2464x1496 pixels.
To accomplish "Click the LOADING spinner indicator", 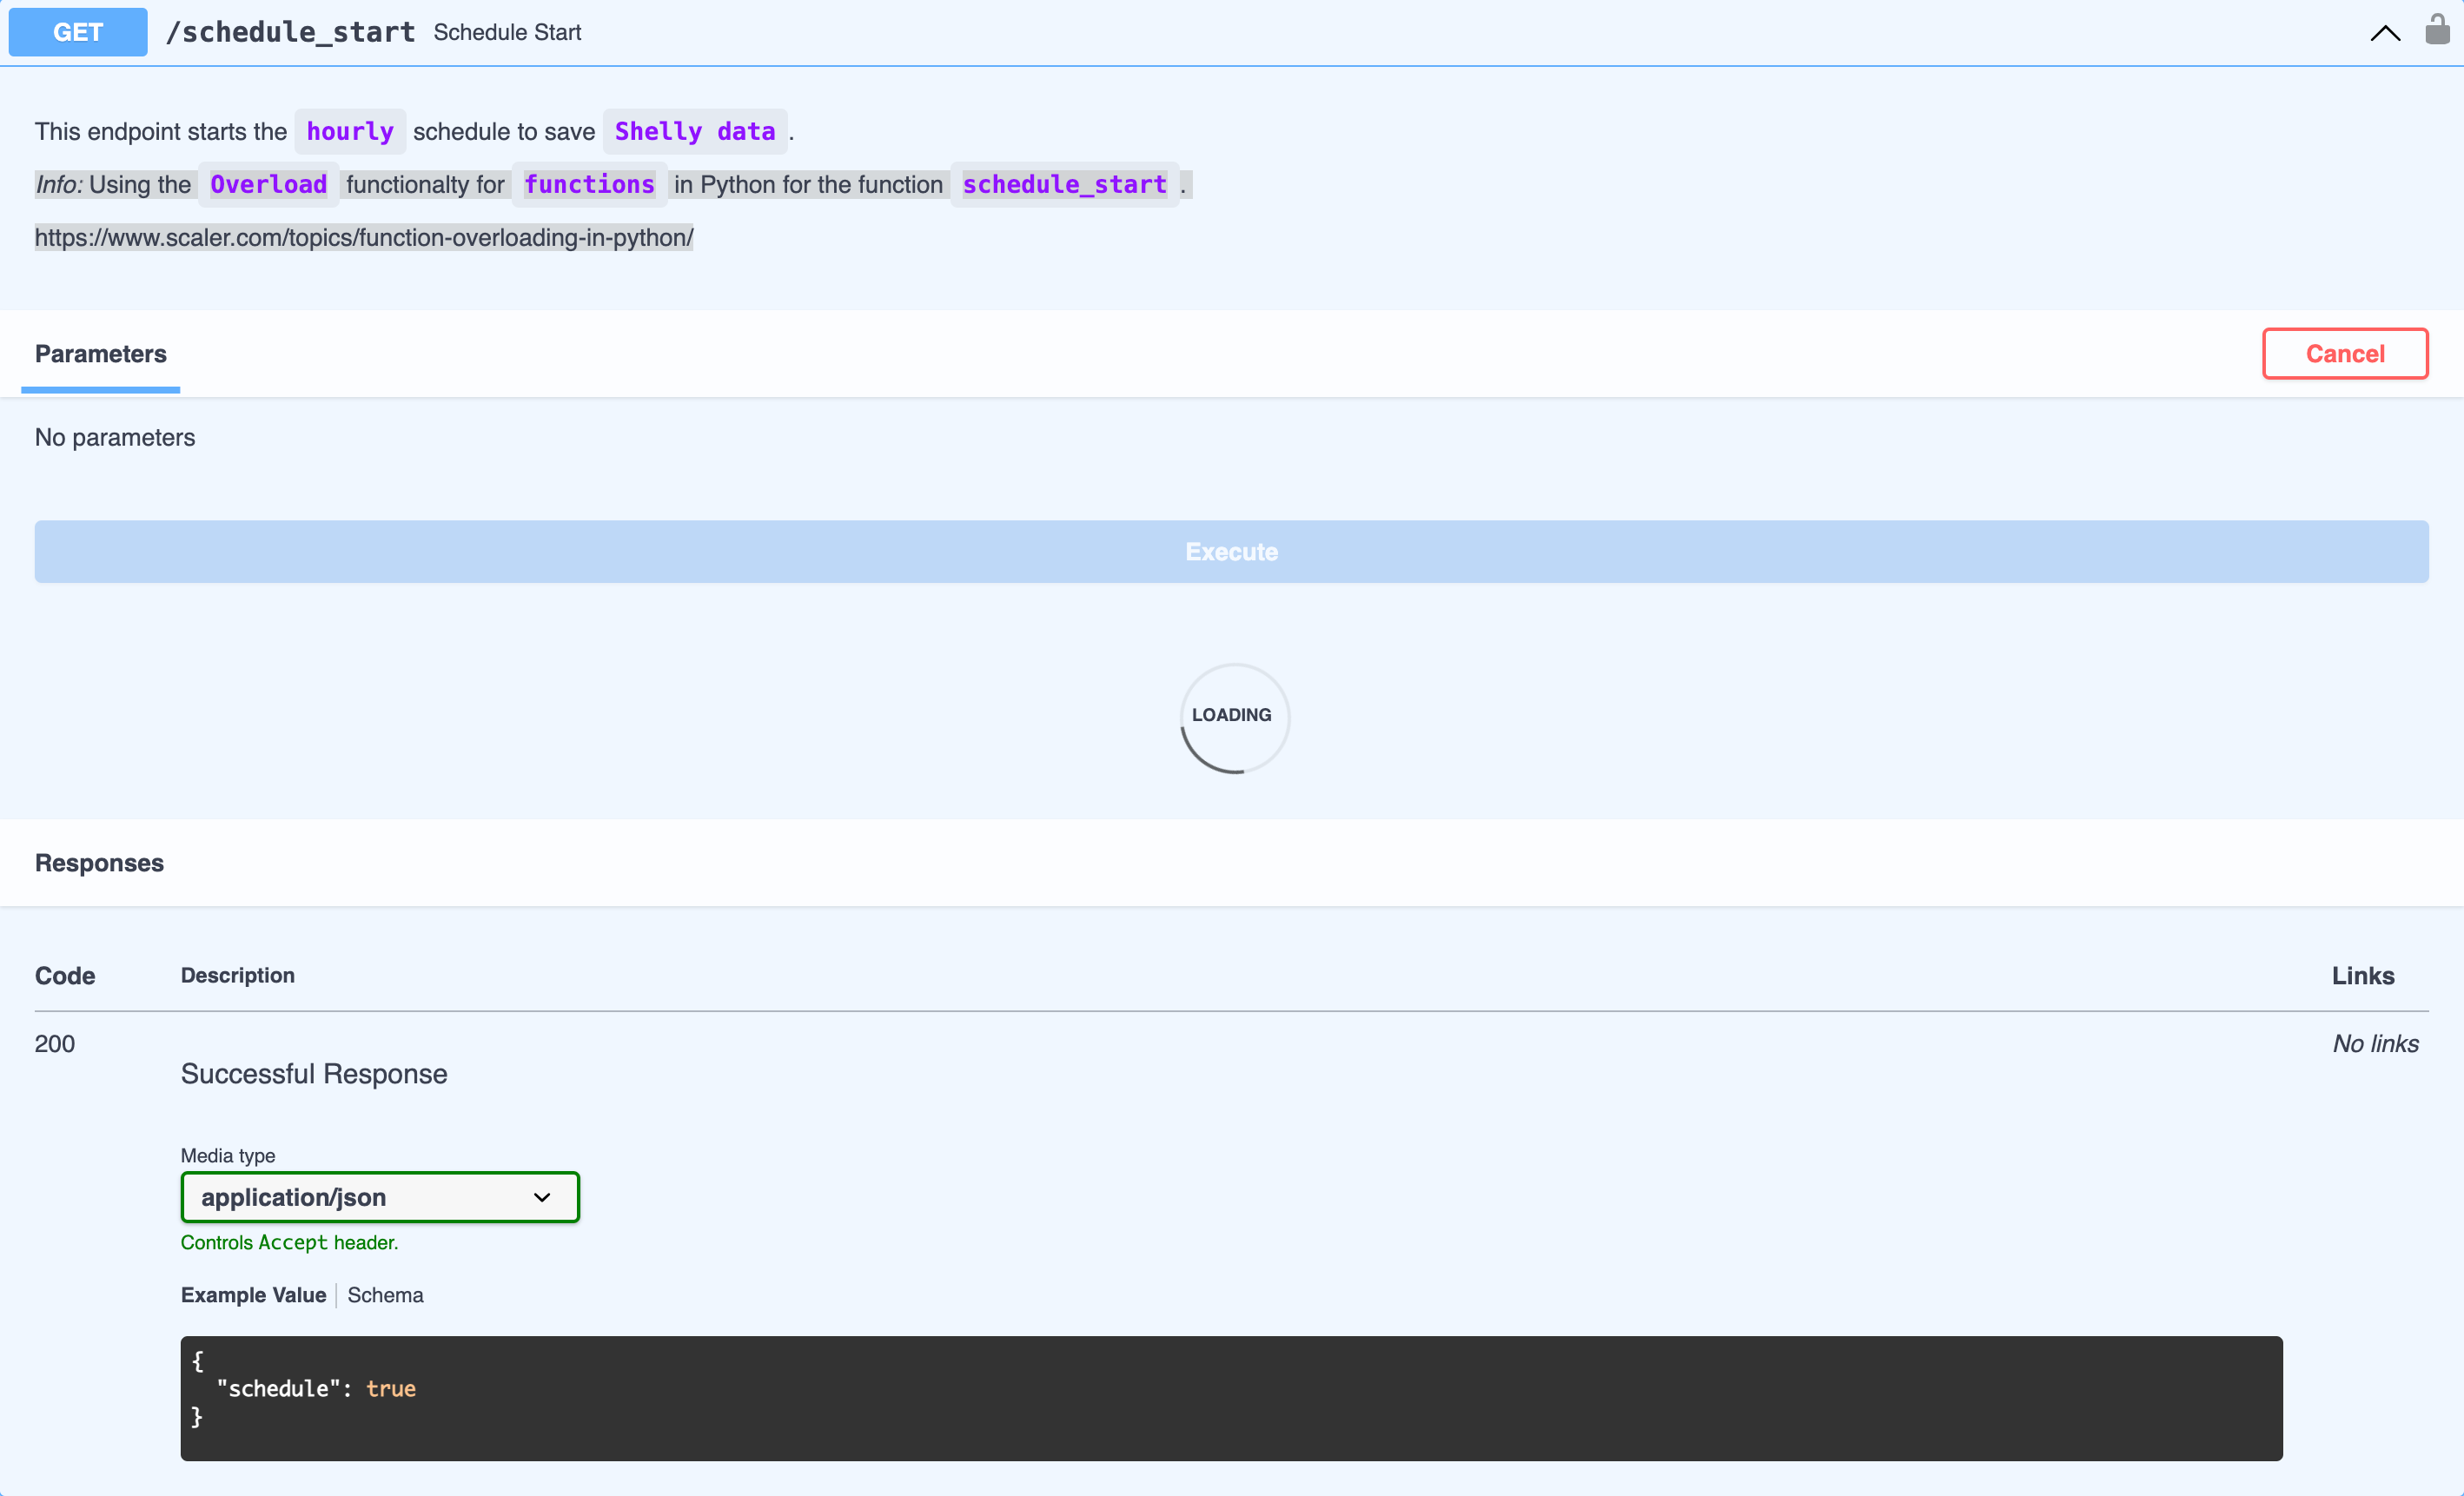I will pyautogui.click(x=1233, y=716).
